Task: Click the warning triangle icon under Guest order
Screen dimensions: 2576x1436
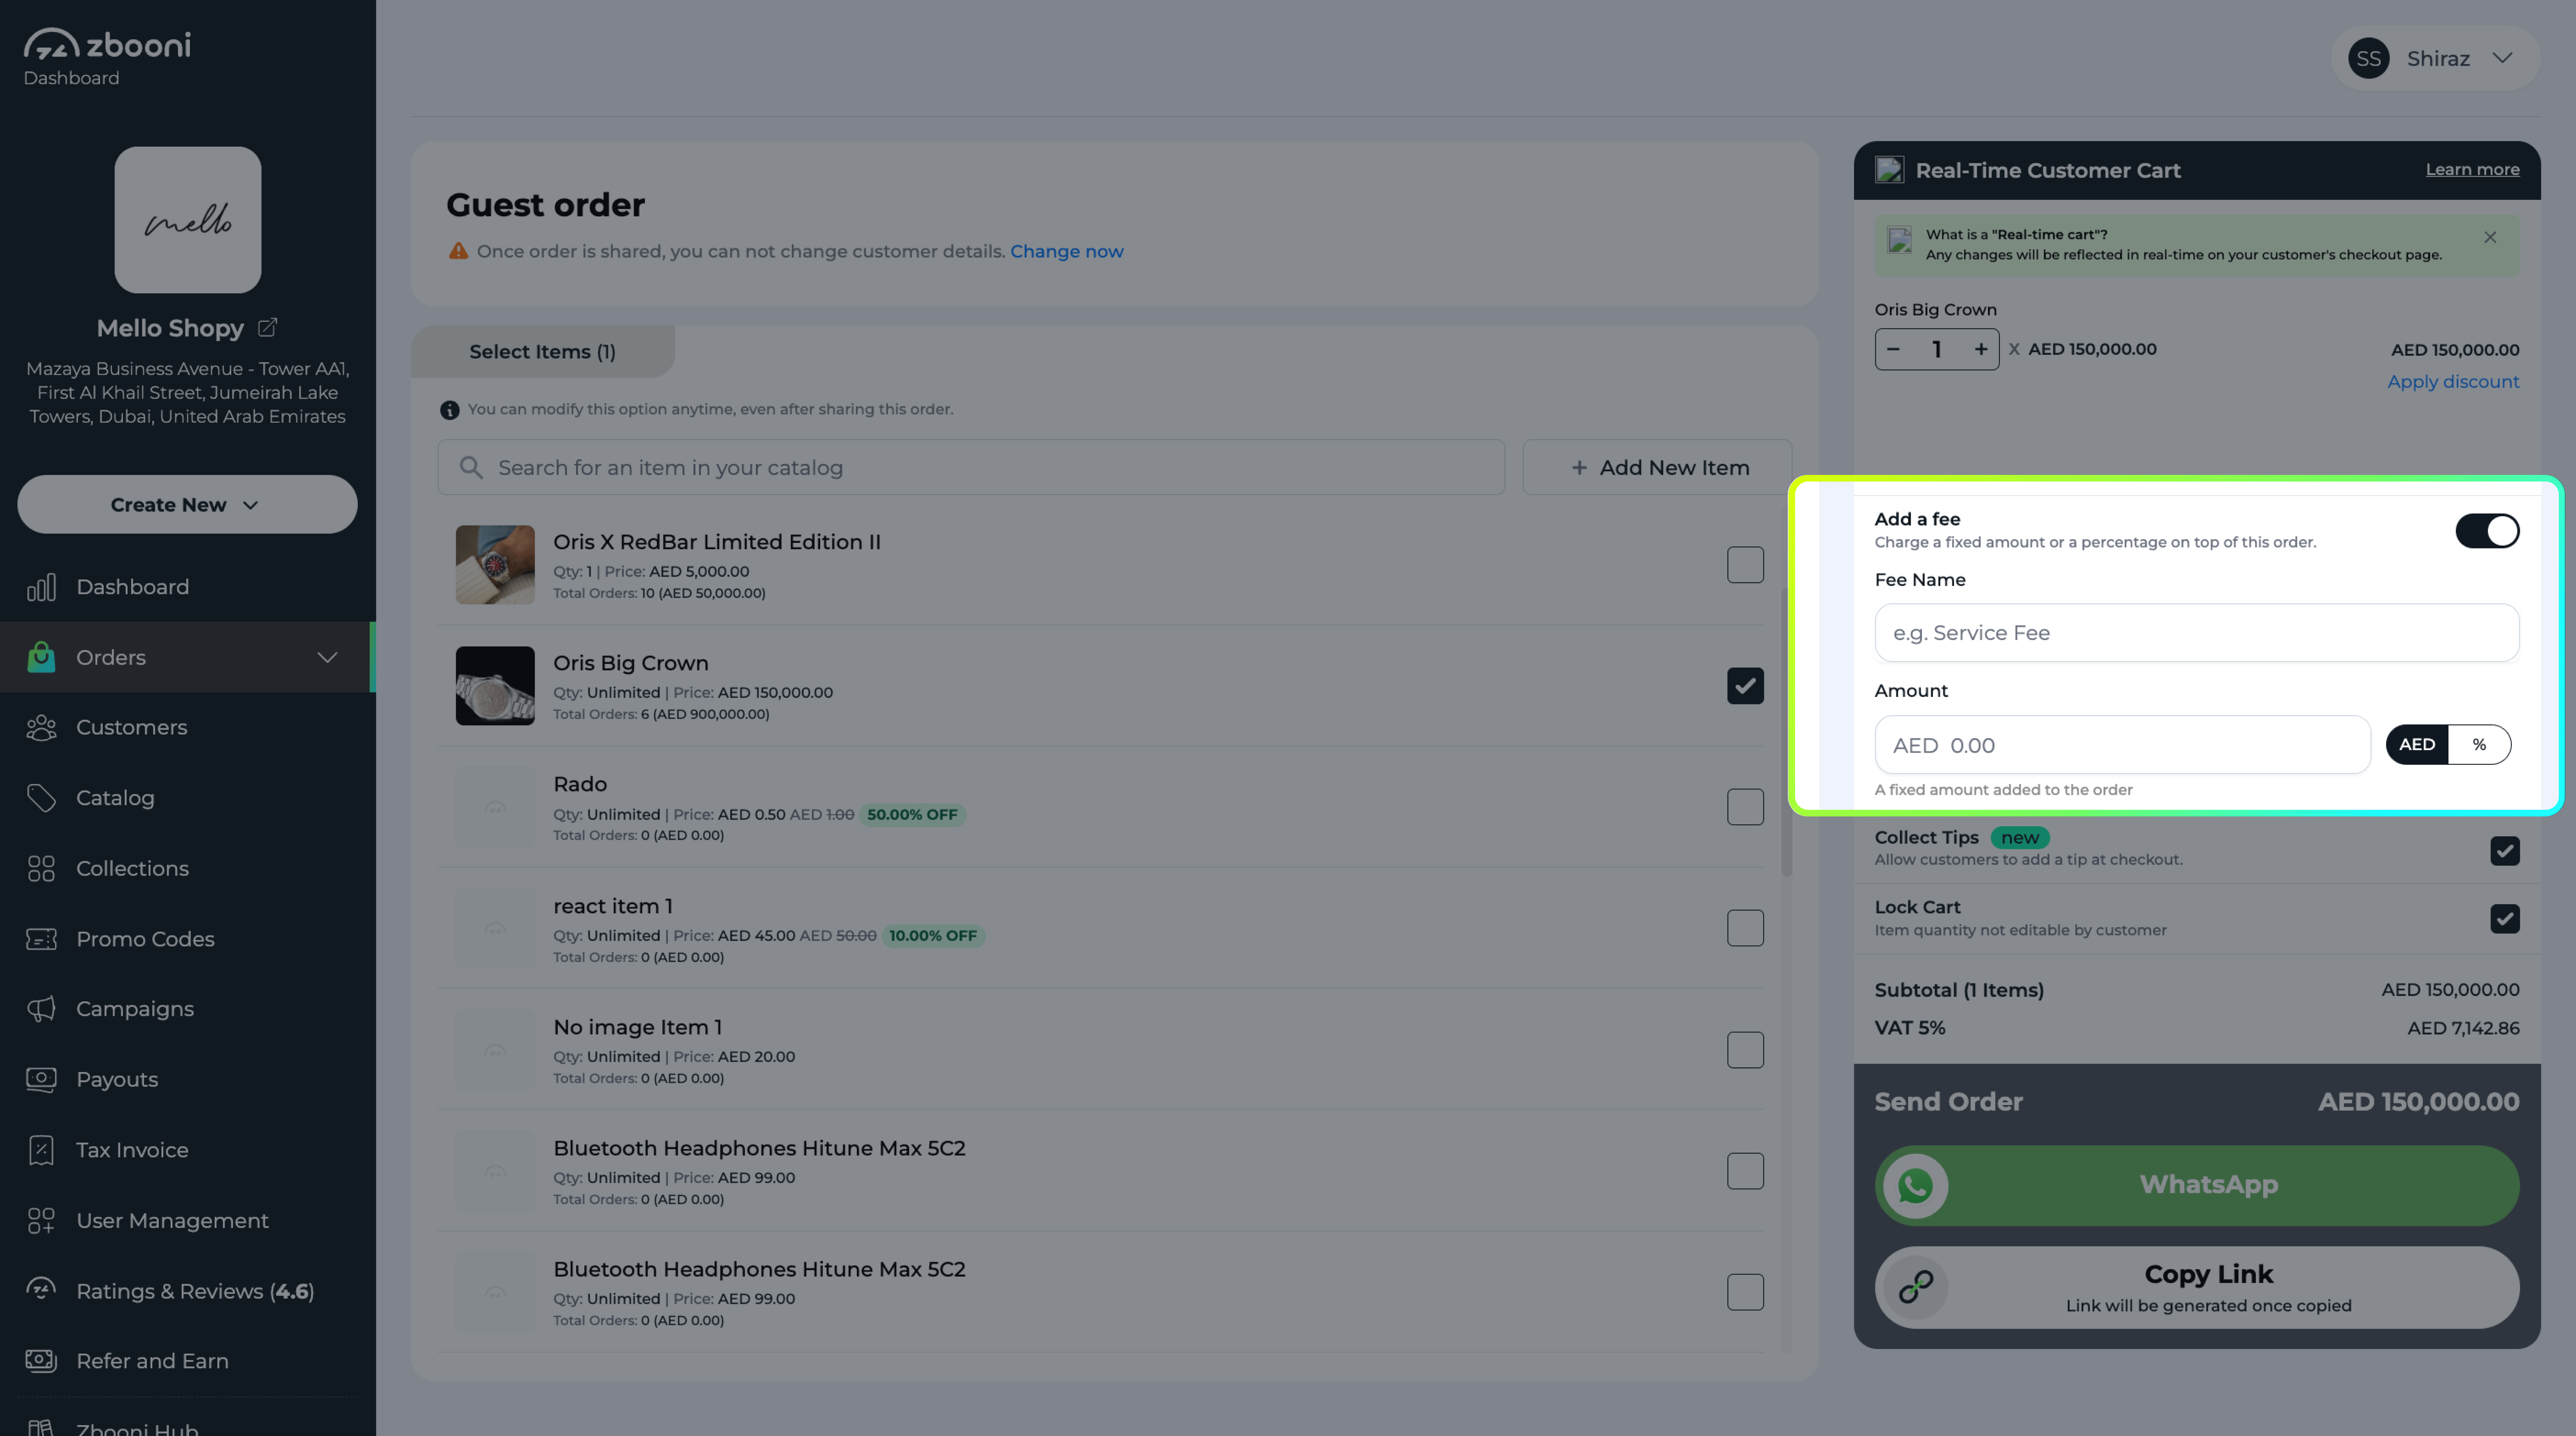Action: (458, 251)
